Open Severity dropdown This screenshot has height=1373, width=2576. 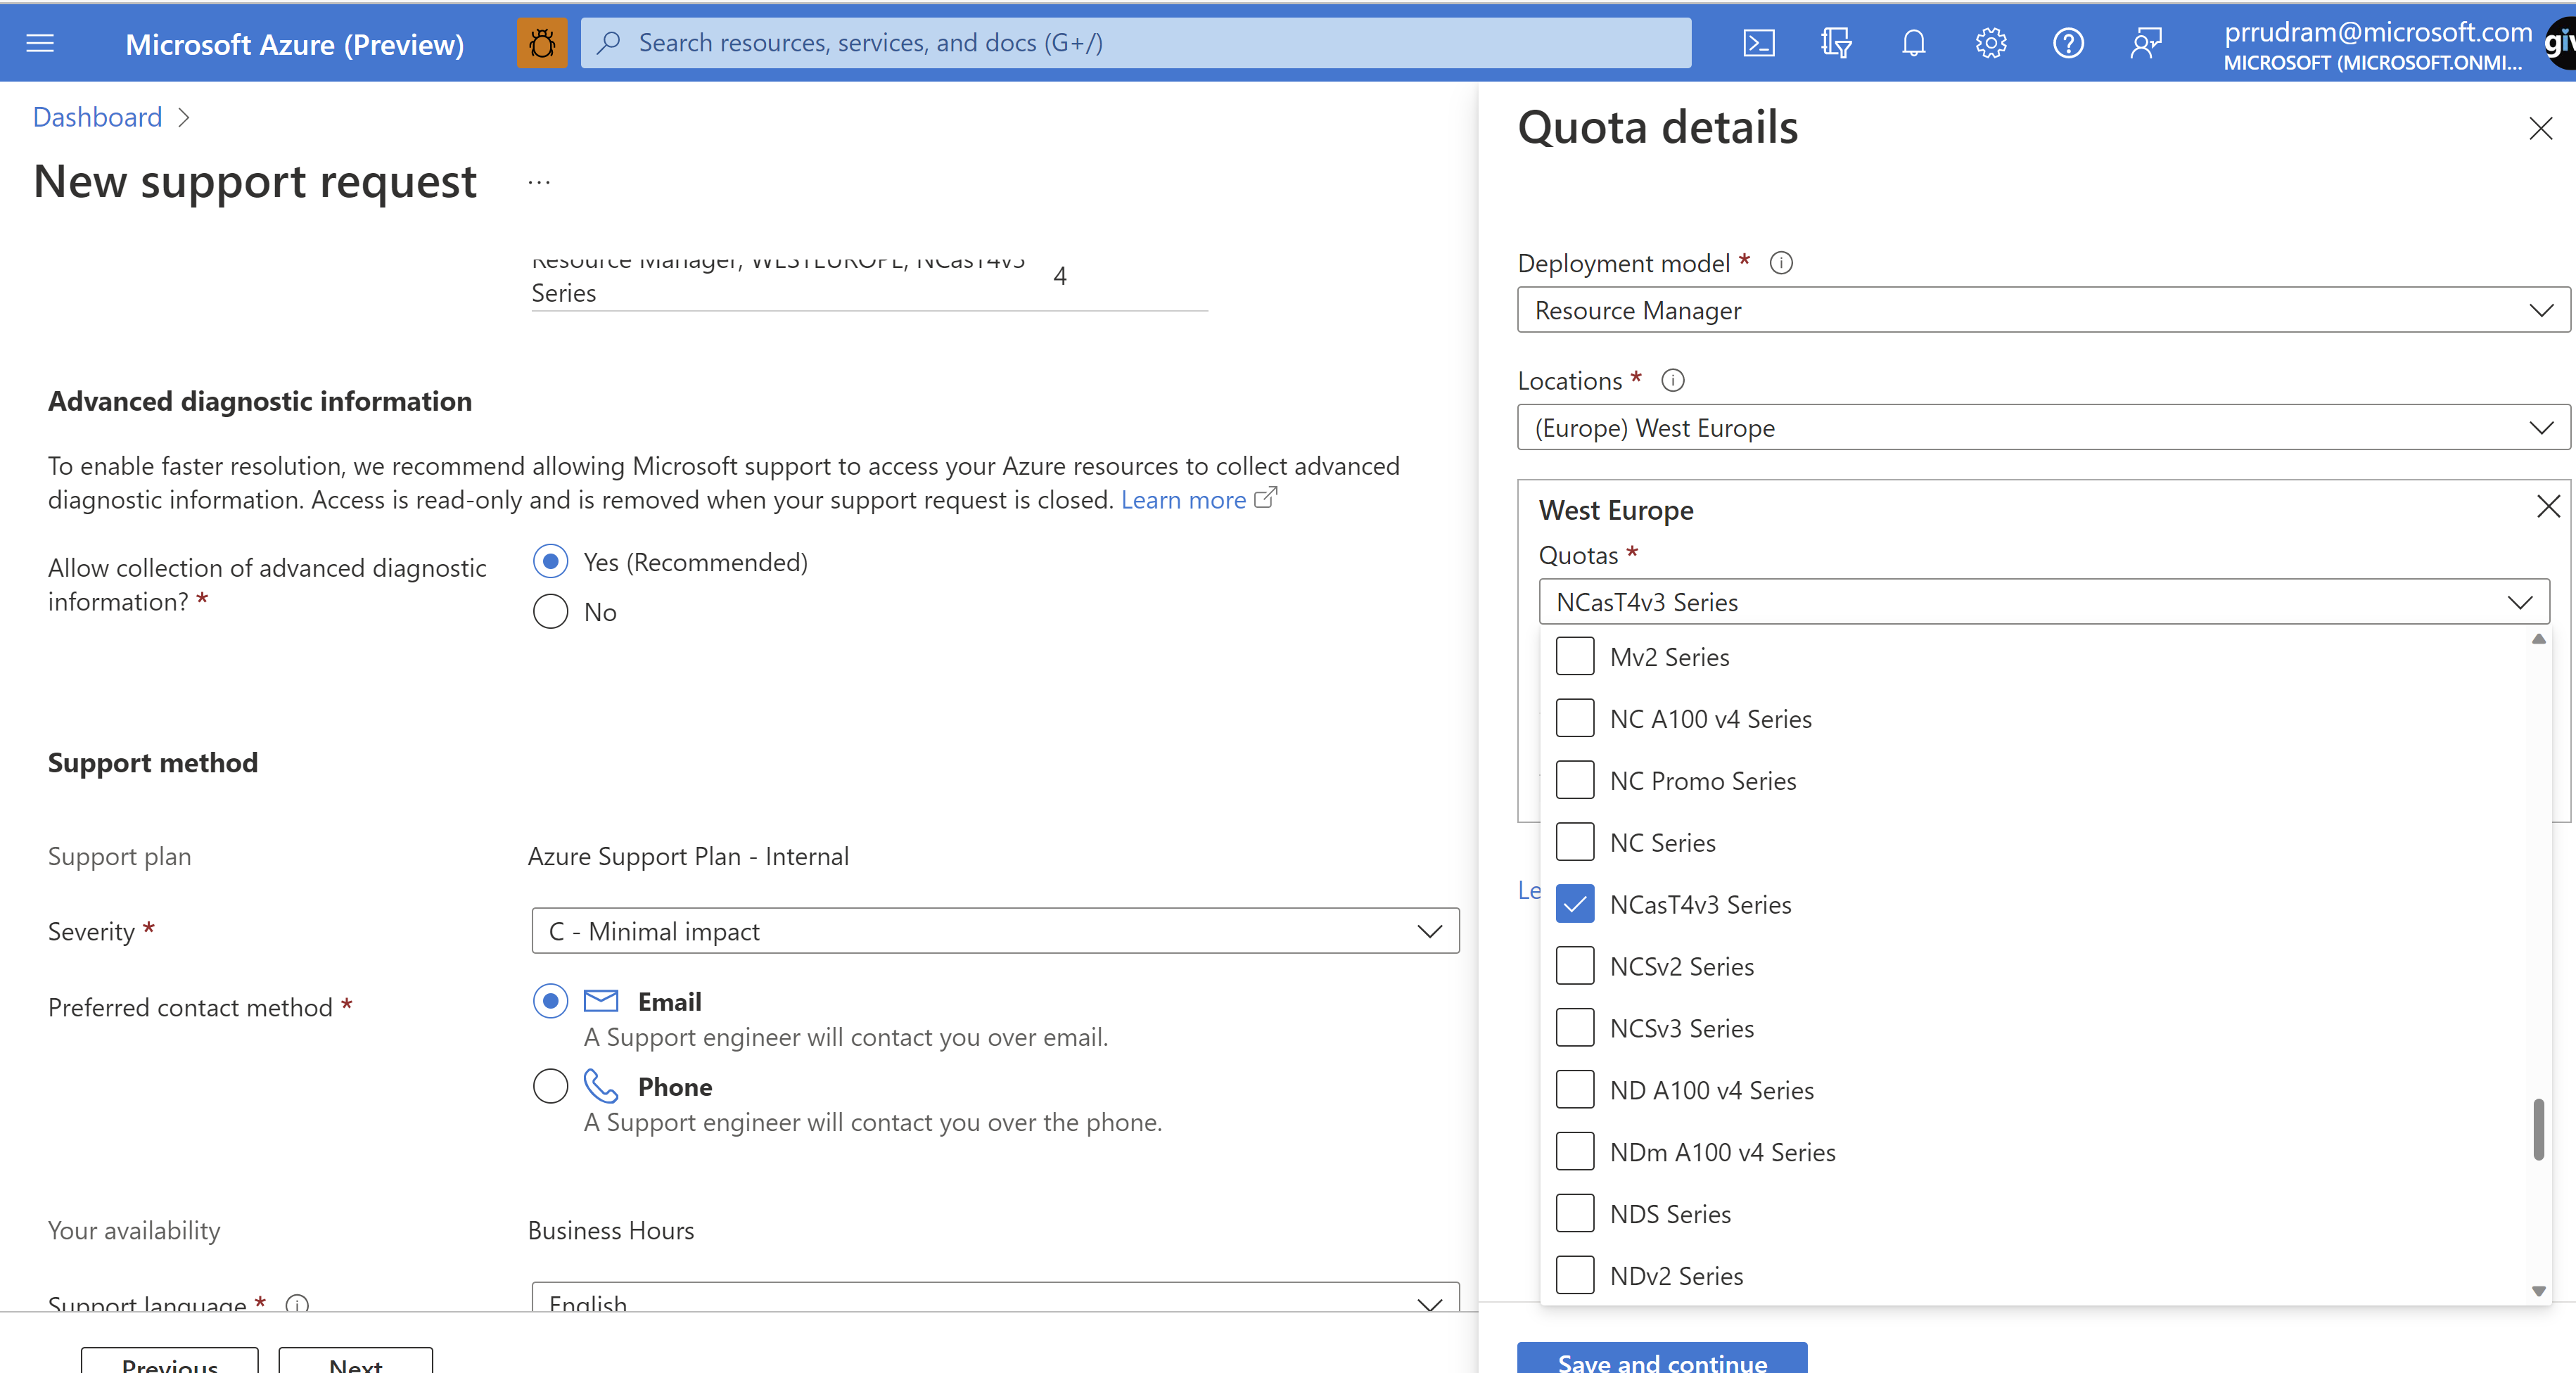(995, 931)
